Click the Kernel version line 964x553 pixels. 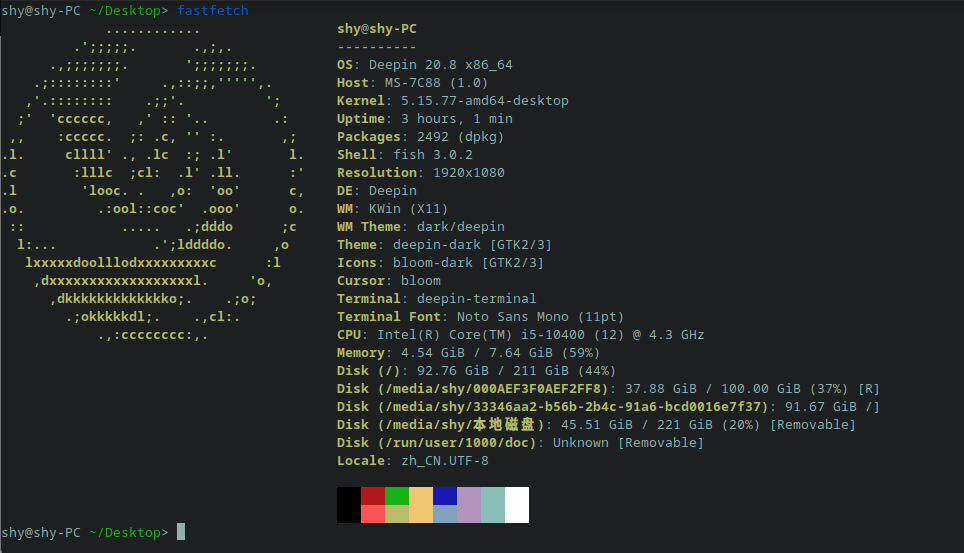452,101
